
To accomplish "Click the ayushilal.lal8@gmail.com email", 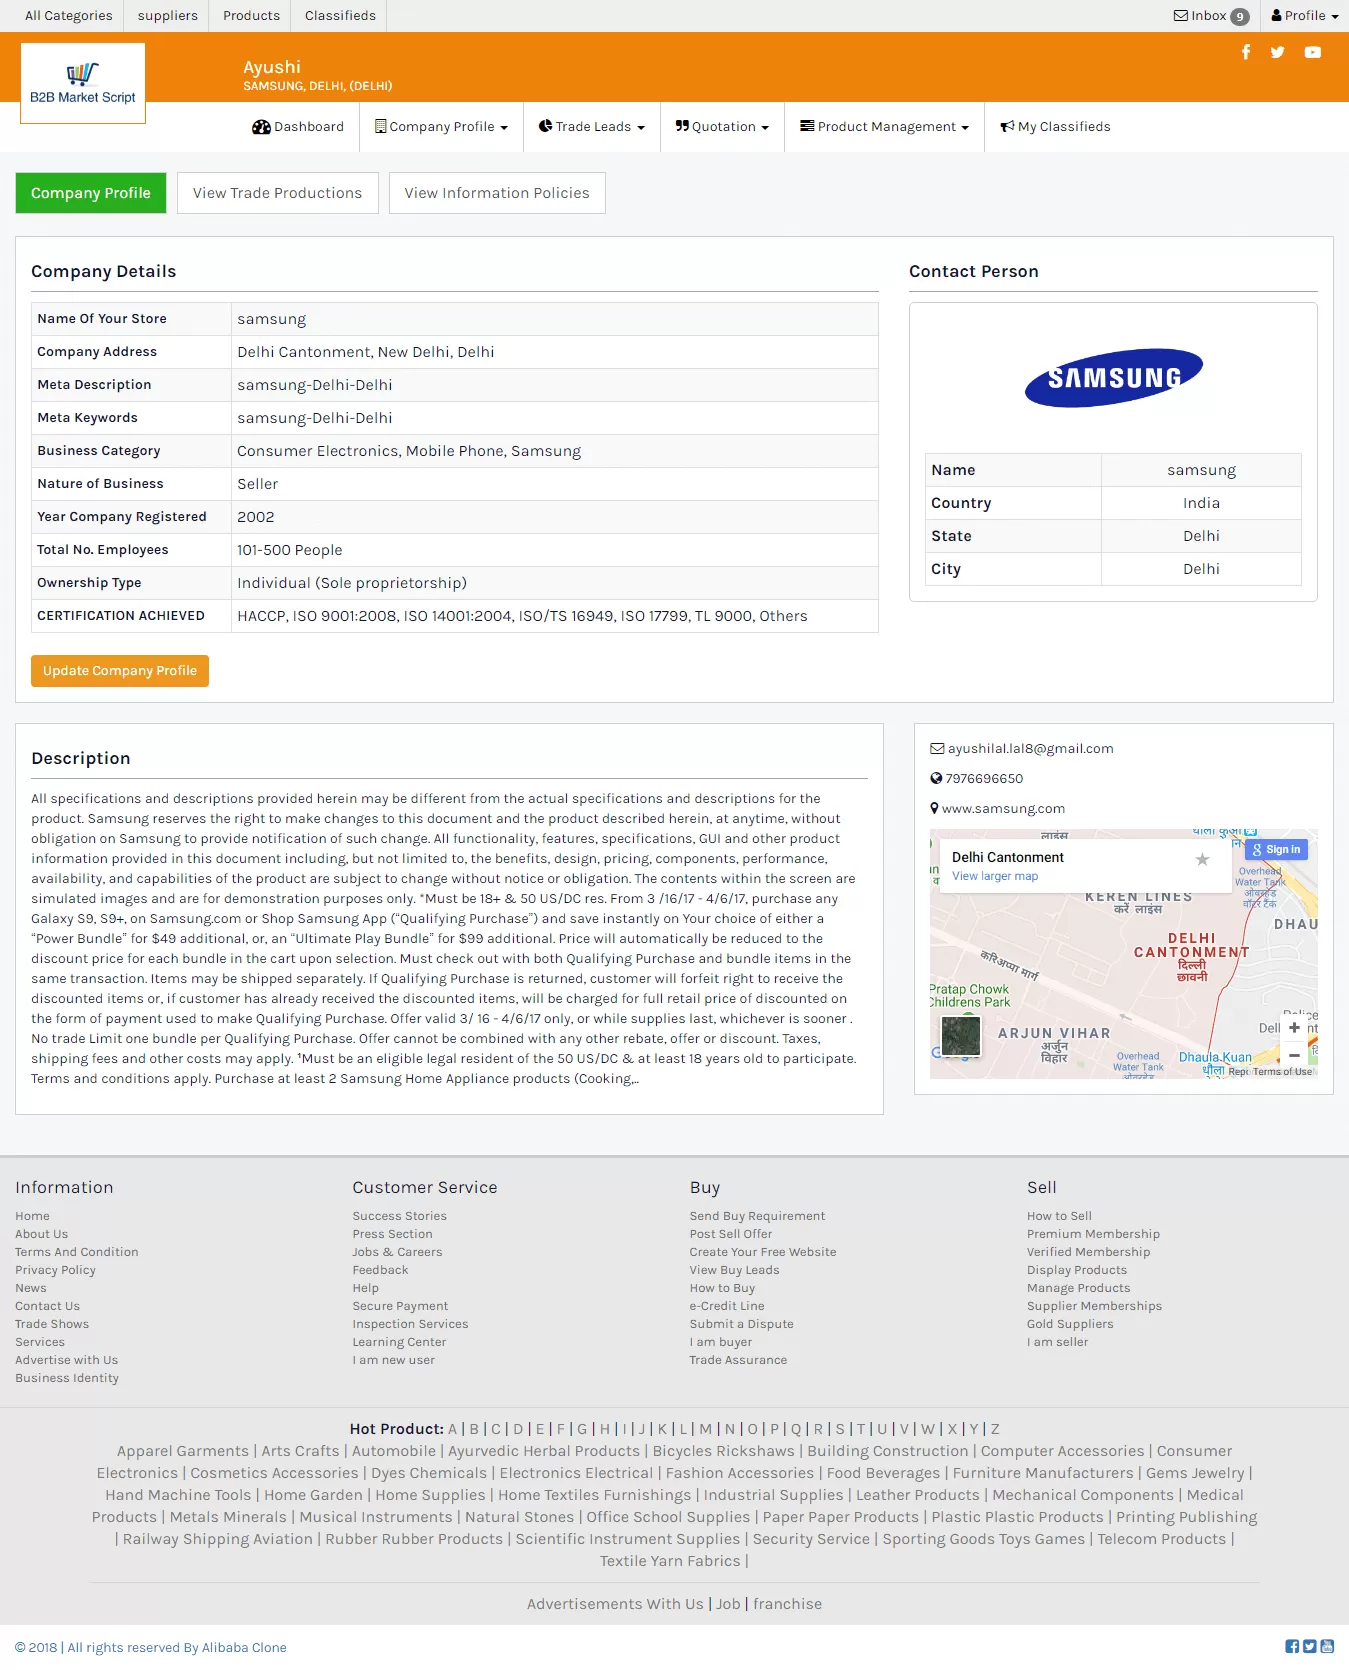I will click(x=1030, y=748).
